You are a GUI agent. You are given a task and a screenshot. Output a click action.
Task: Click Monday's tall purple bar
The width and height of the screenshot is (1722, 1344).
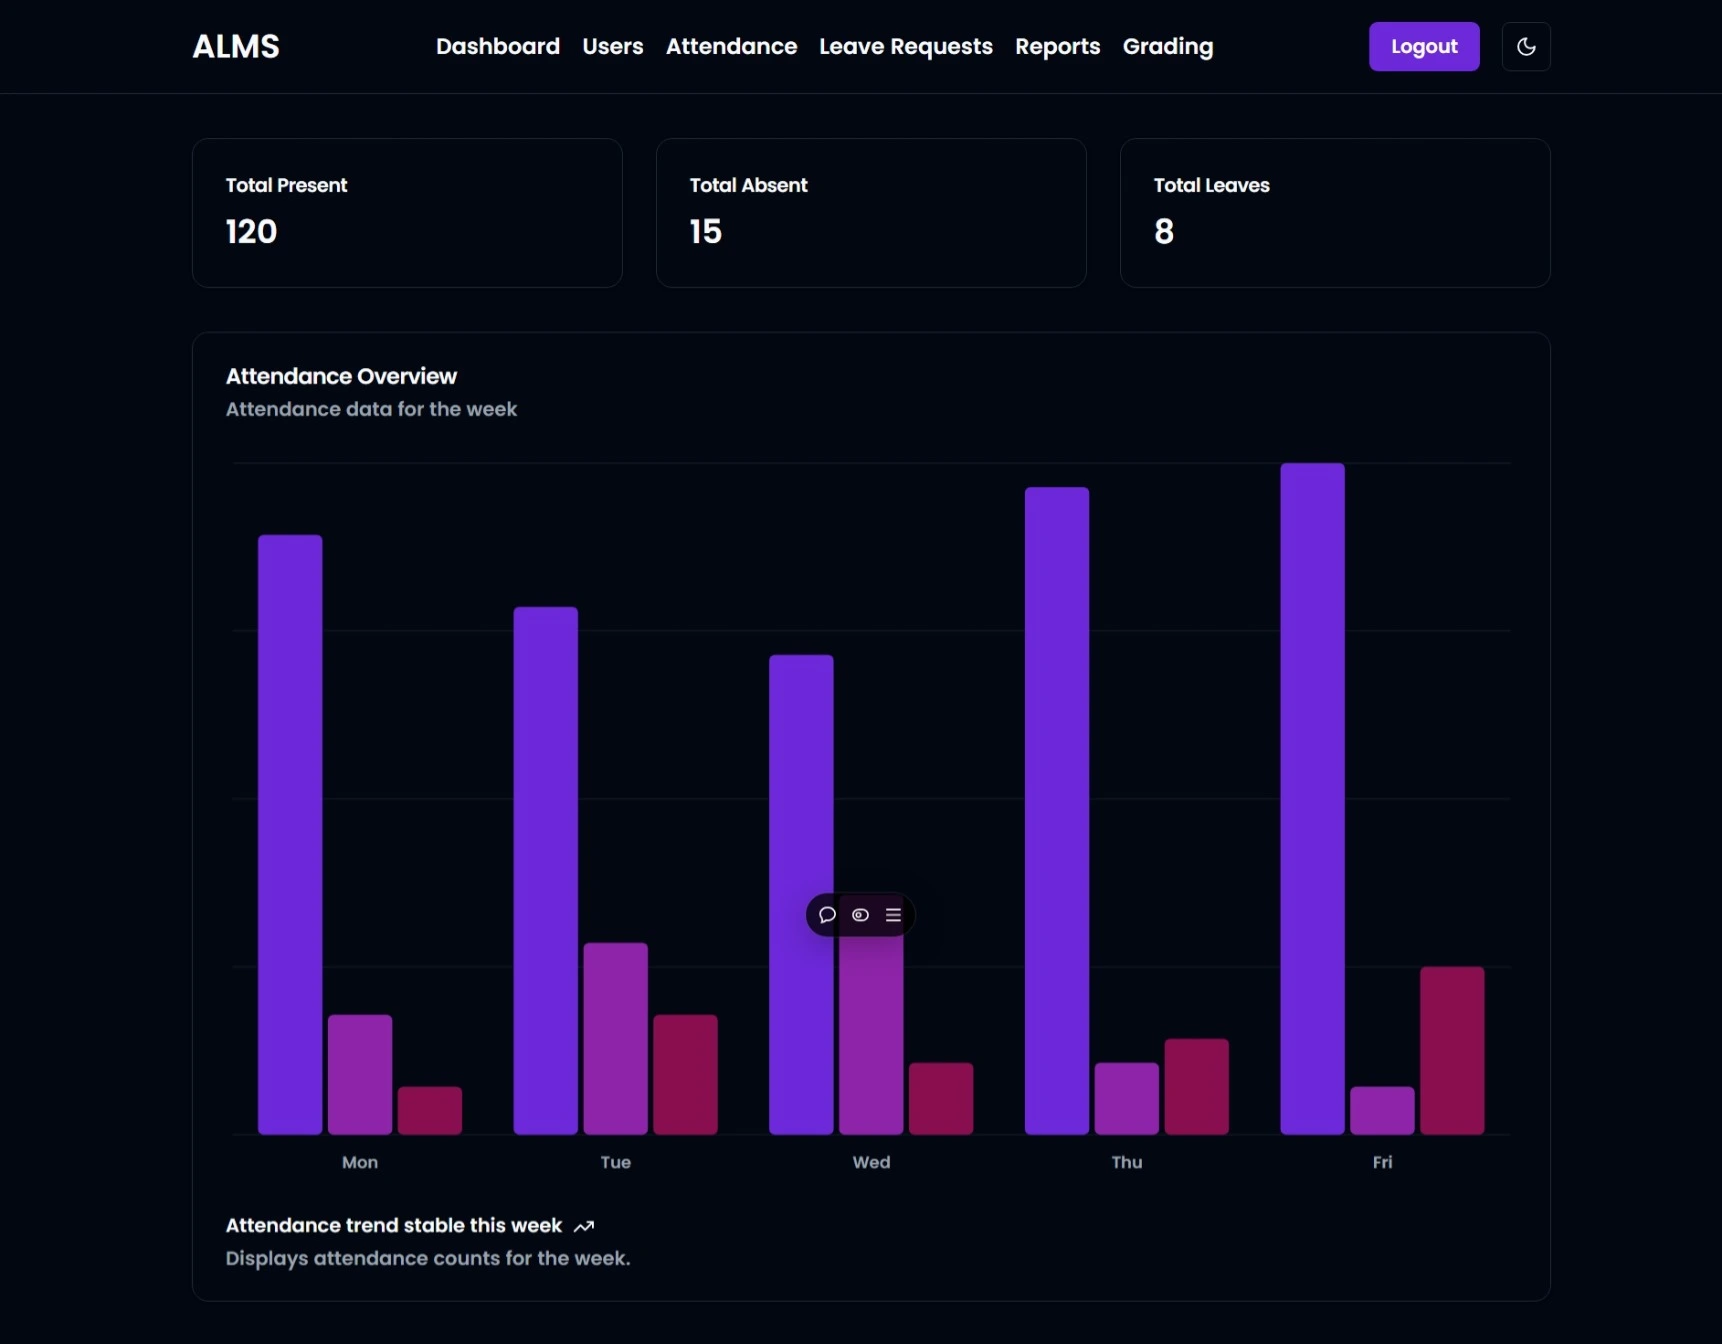(x=290, y=834)
